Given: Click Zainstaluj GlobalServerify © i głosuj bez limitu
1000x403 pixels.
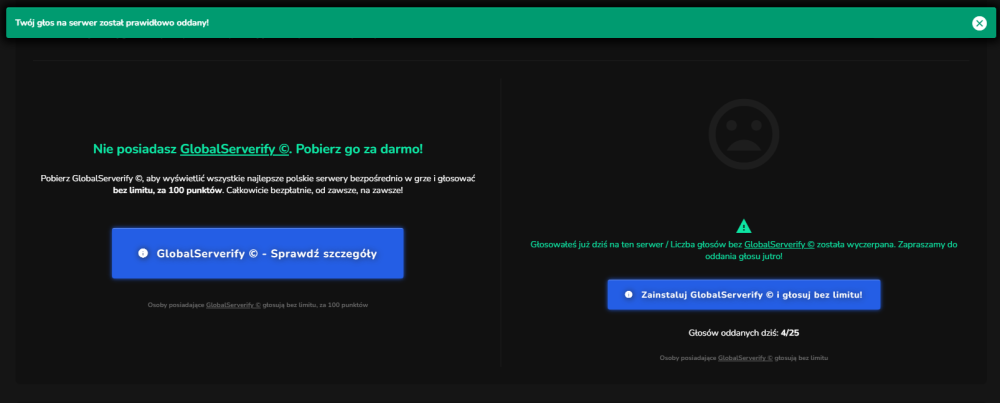Looking at the screenshot, I should [x=744, y=295].
